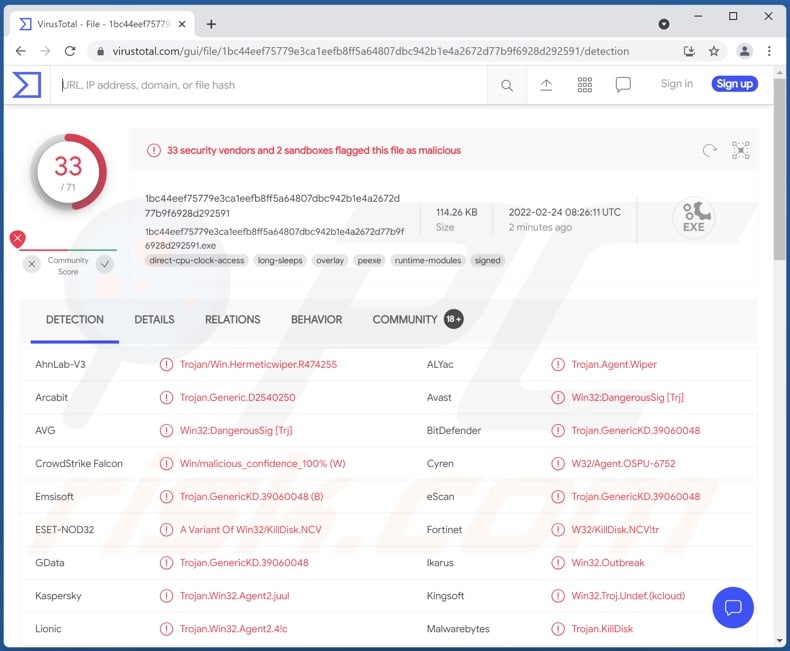Screen dimensions: 790x651
Task: Click W32/KillDisk.NCV!tr detection text
Action: (615, 530)
